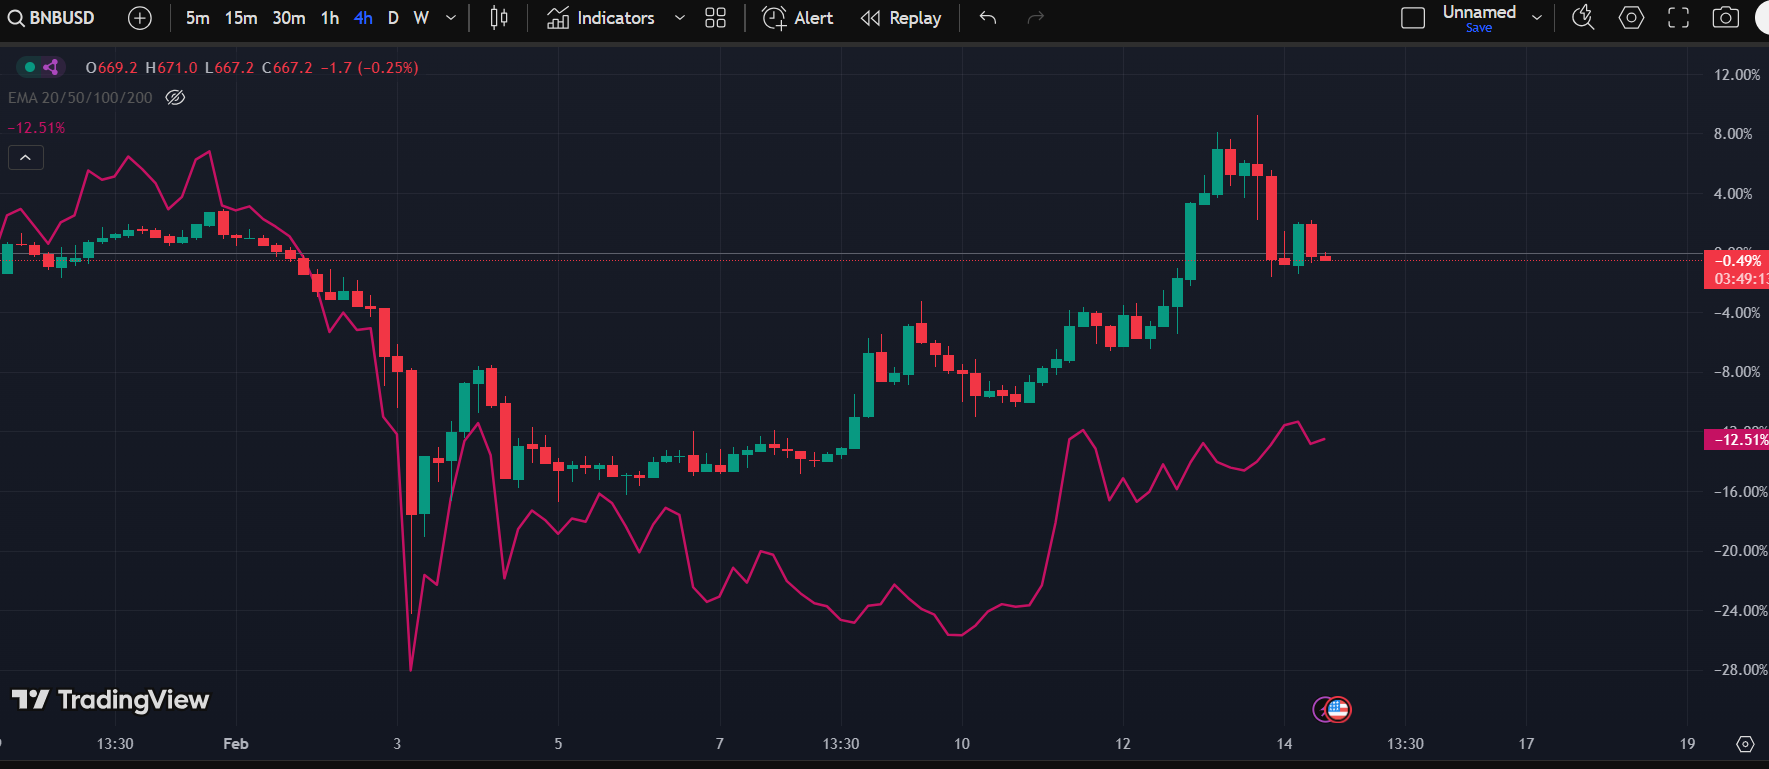The image size is (1769, 769).
Task: Create an Alert
Action: click(x=798, y=18)
